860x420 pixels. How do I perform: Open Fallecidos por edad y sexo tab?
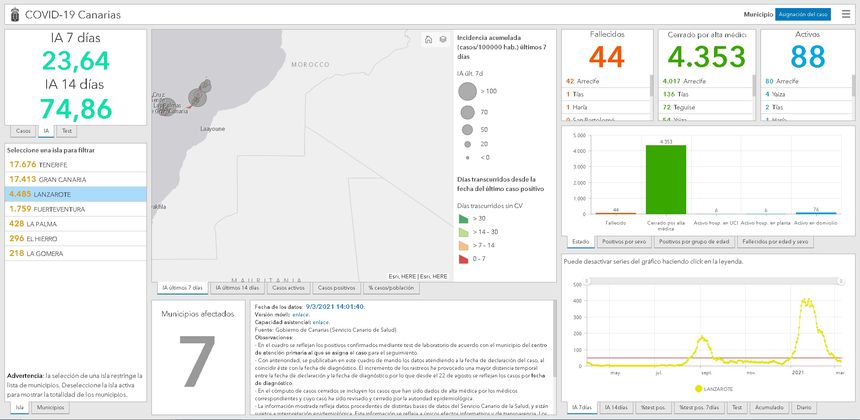pyautogui.click(x=776, y=241)
